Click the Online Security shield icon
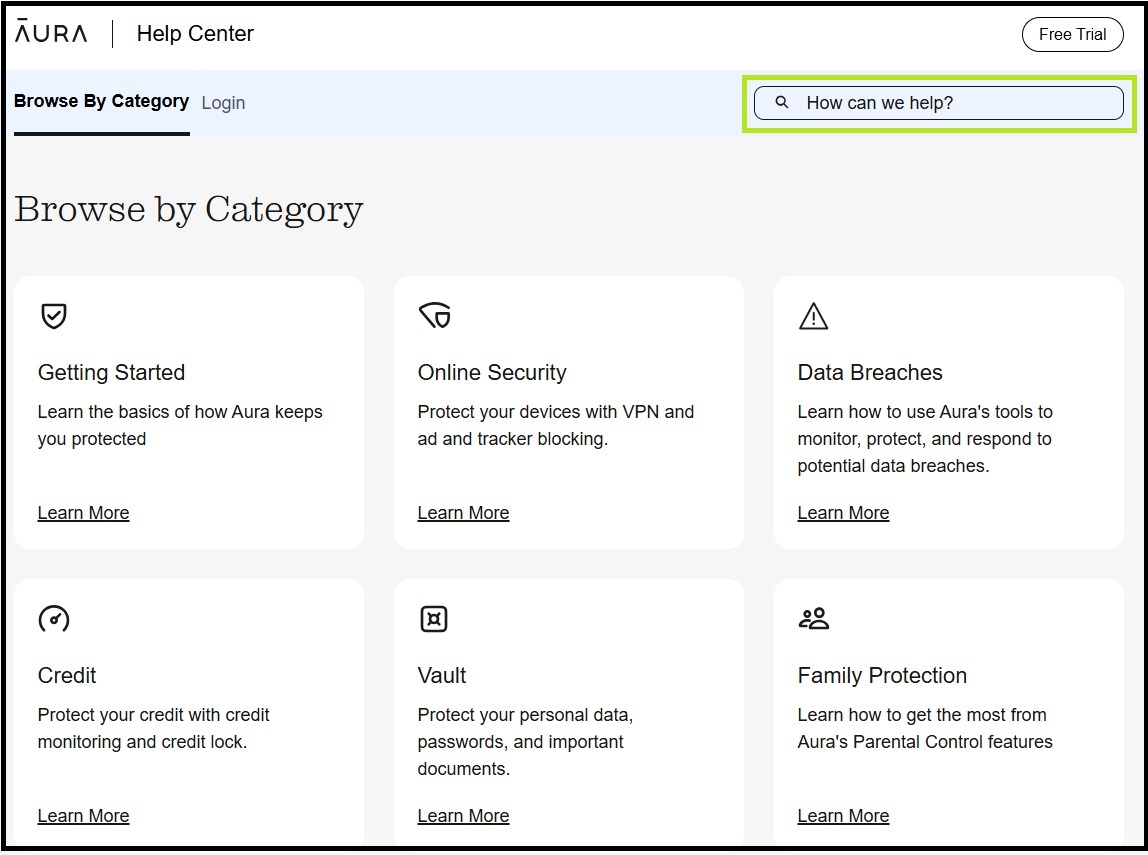1148x855 pixels. 435,317
